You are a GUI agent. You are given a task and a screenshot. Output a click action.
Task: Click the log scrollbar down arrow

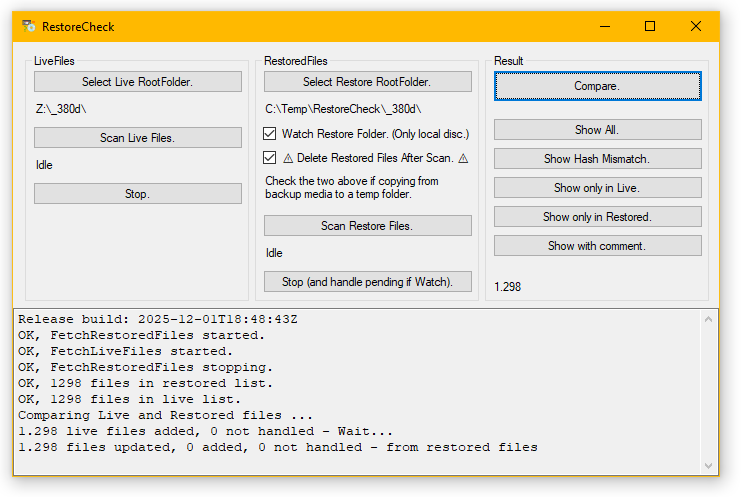tap(708, 466)
